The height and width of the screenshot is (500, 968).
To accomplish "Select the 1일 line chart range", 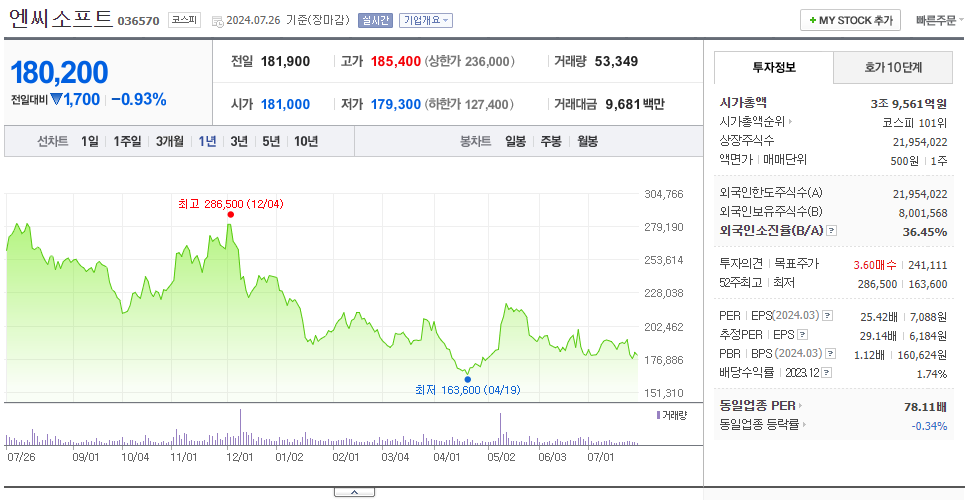I will point(90,141).
